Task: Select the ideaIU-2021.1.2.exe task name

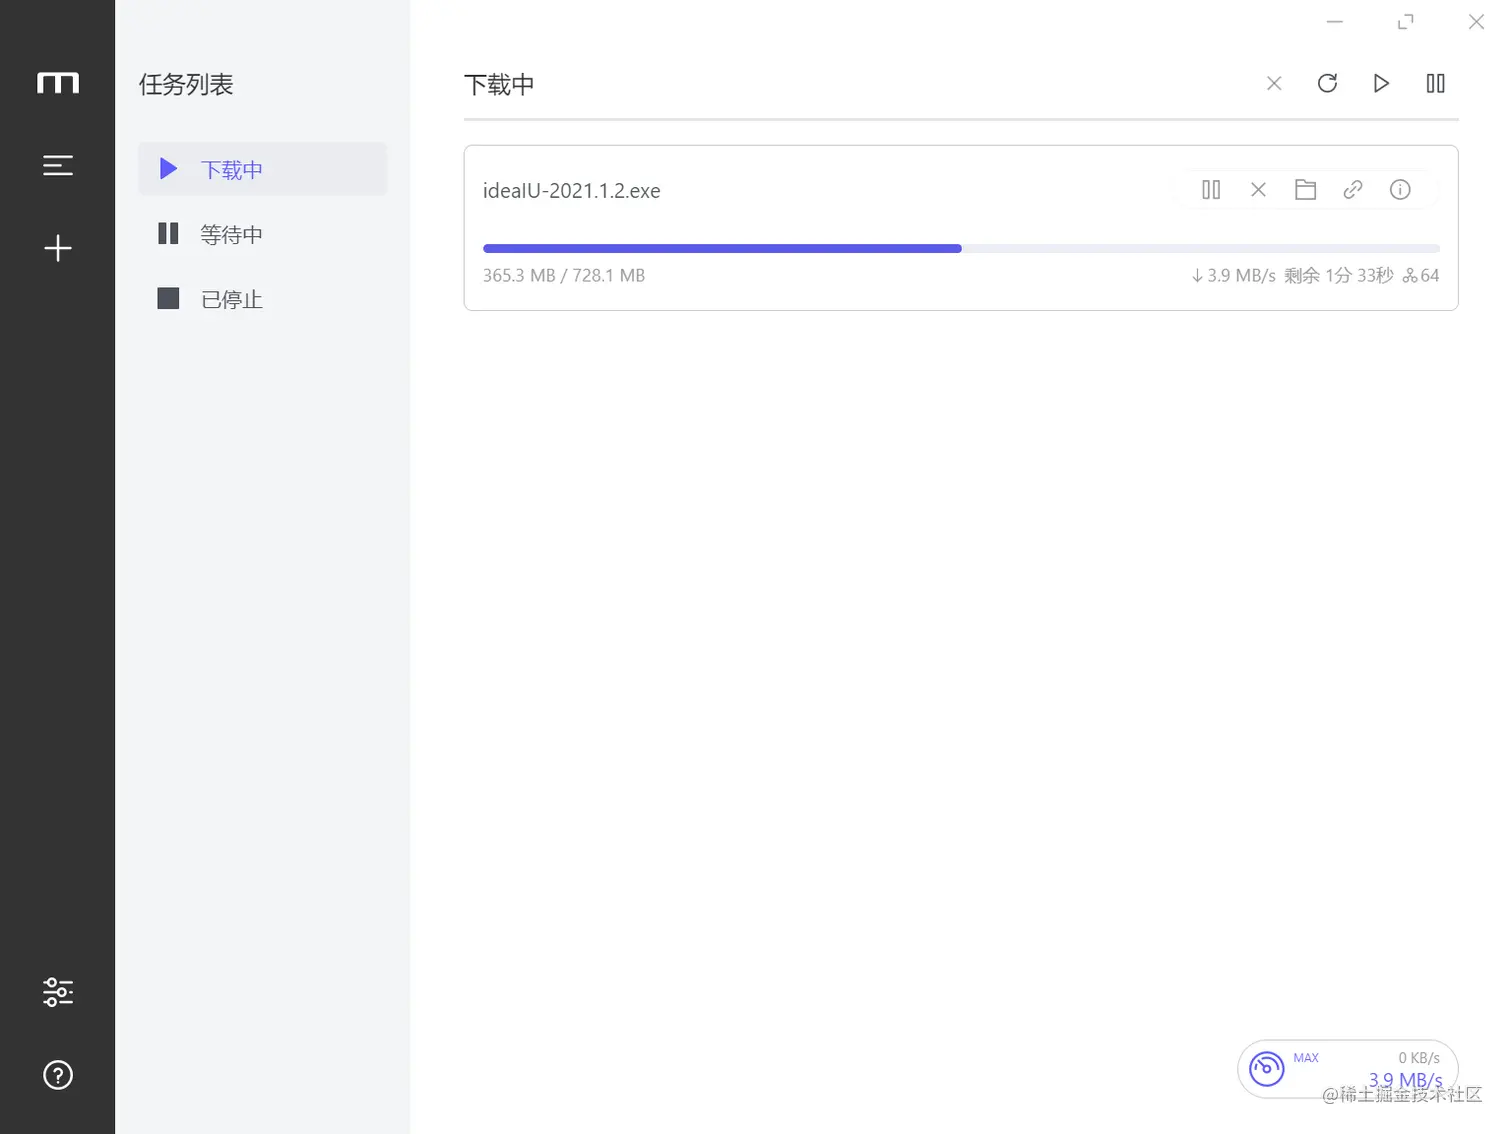Action: (571, 190)
